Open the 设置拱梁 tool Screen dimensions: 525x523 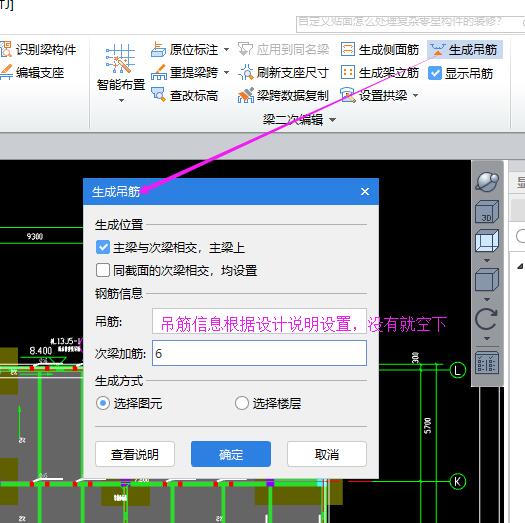374,95
